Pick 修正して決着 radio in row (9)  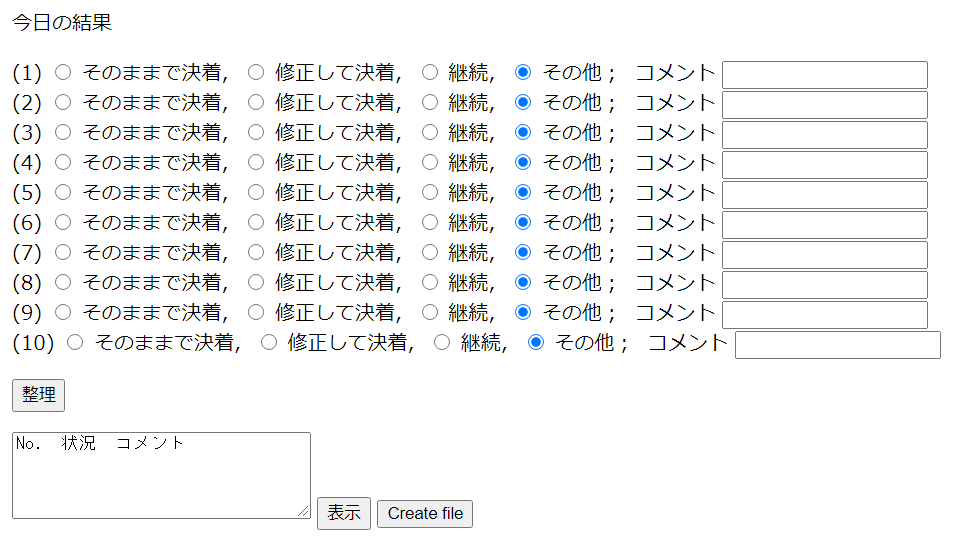[256, 312]
